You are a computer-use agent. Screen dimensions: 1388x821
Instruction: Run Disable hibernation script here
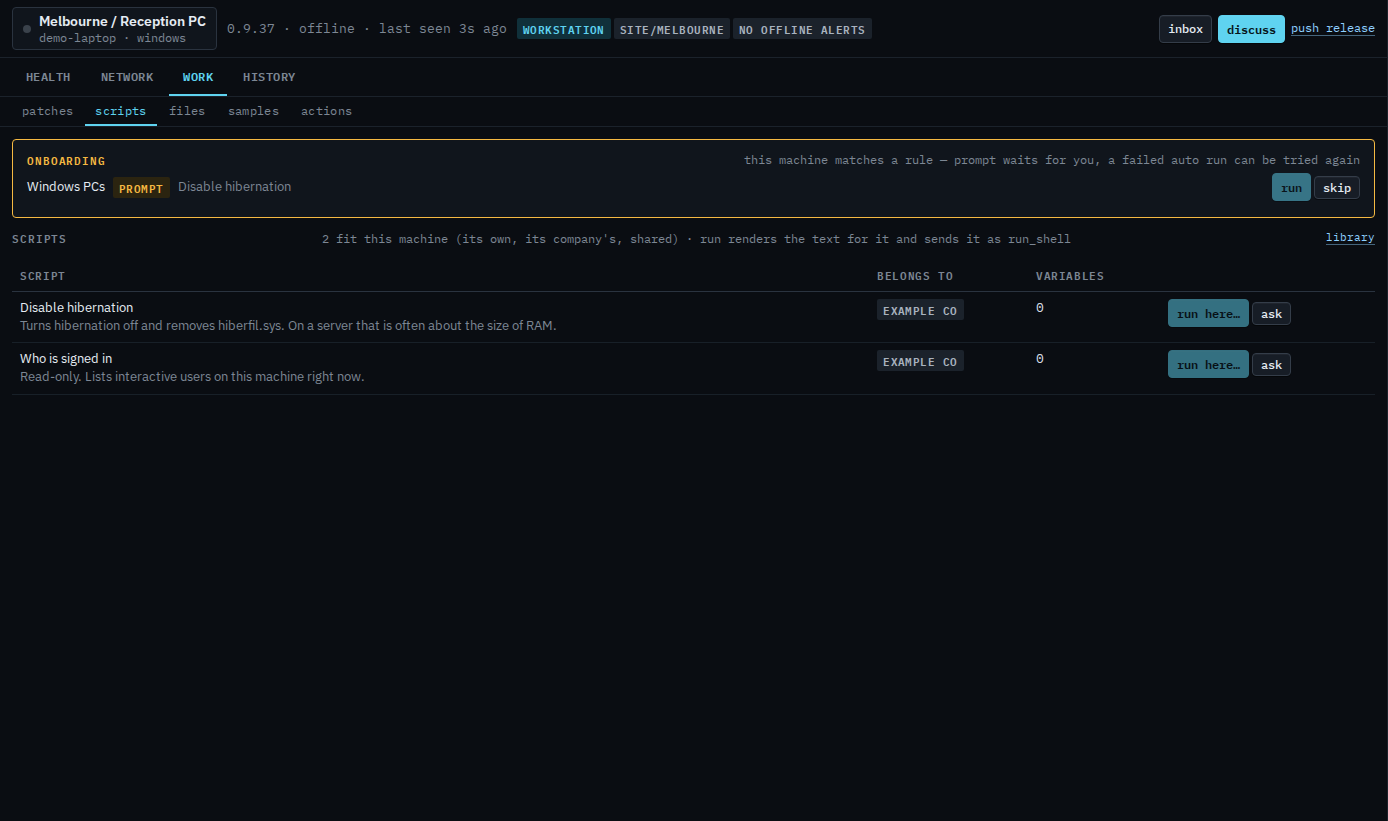coord(1208,313)
